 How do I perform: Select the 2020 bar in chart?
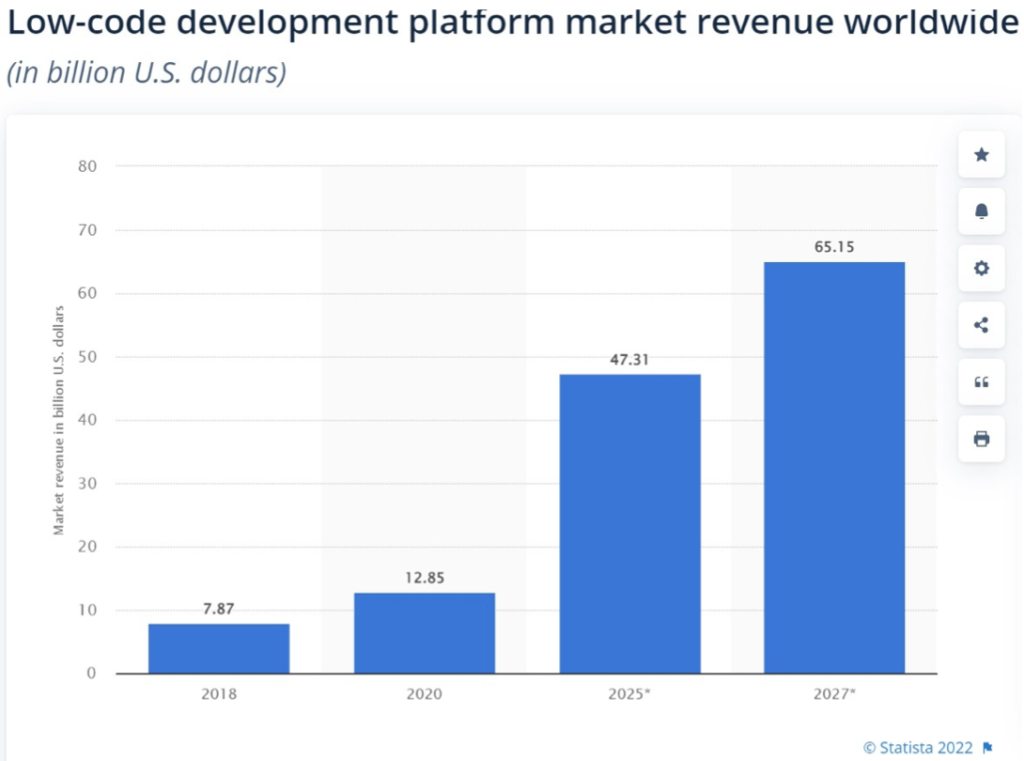point(424,633)
